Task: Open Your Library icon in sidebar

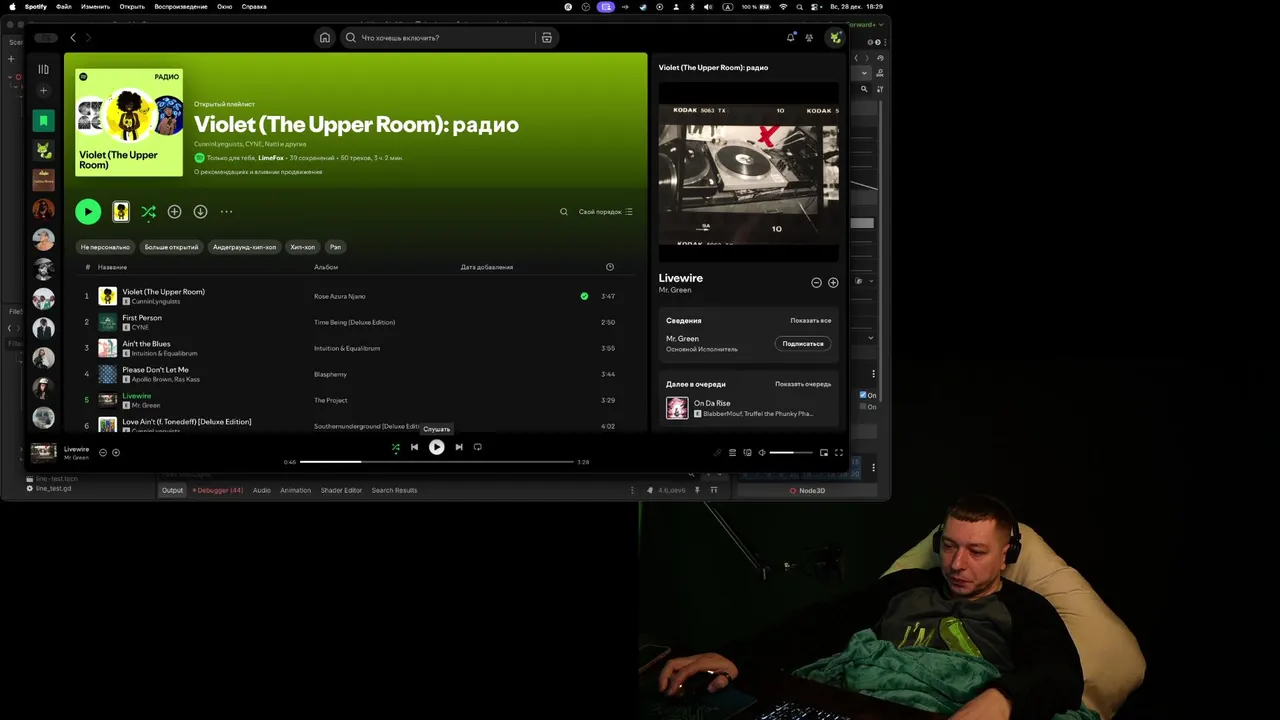Action: coord(43,69)
